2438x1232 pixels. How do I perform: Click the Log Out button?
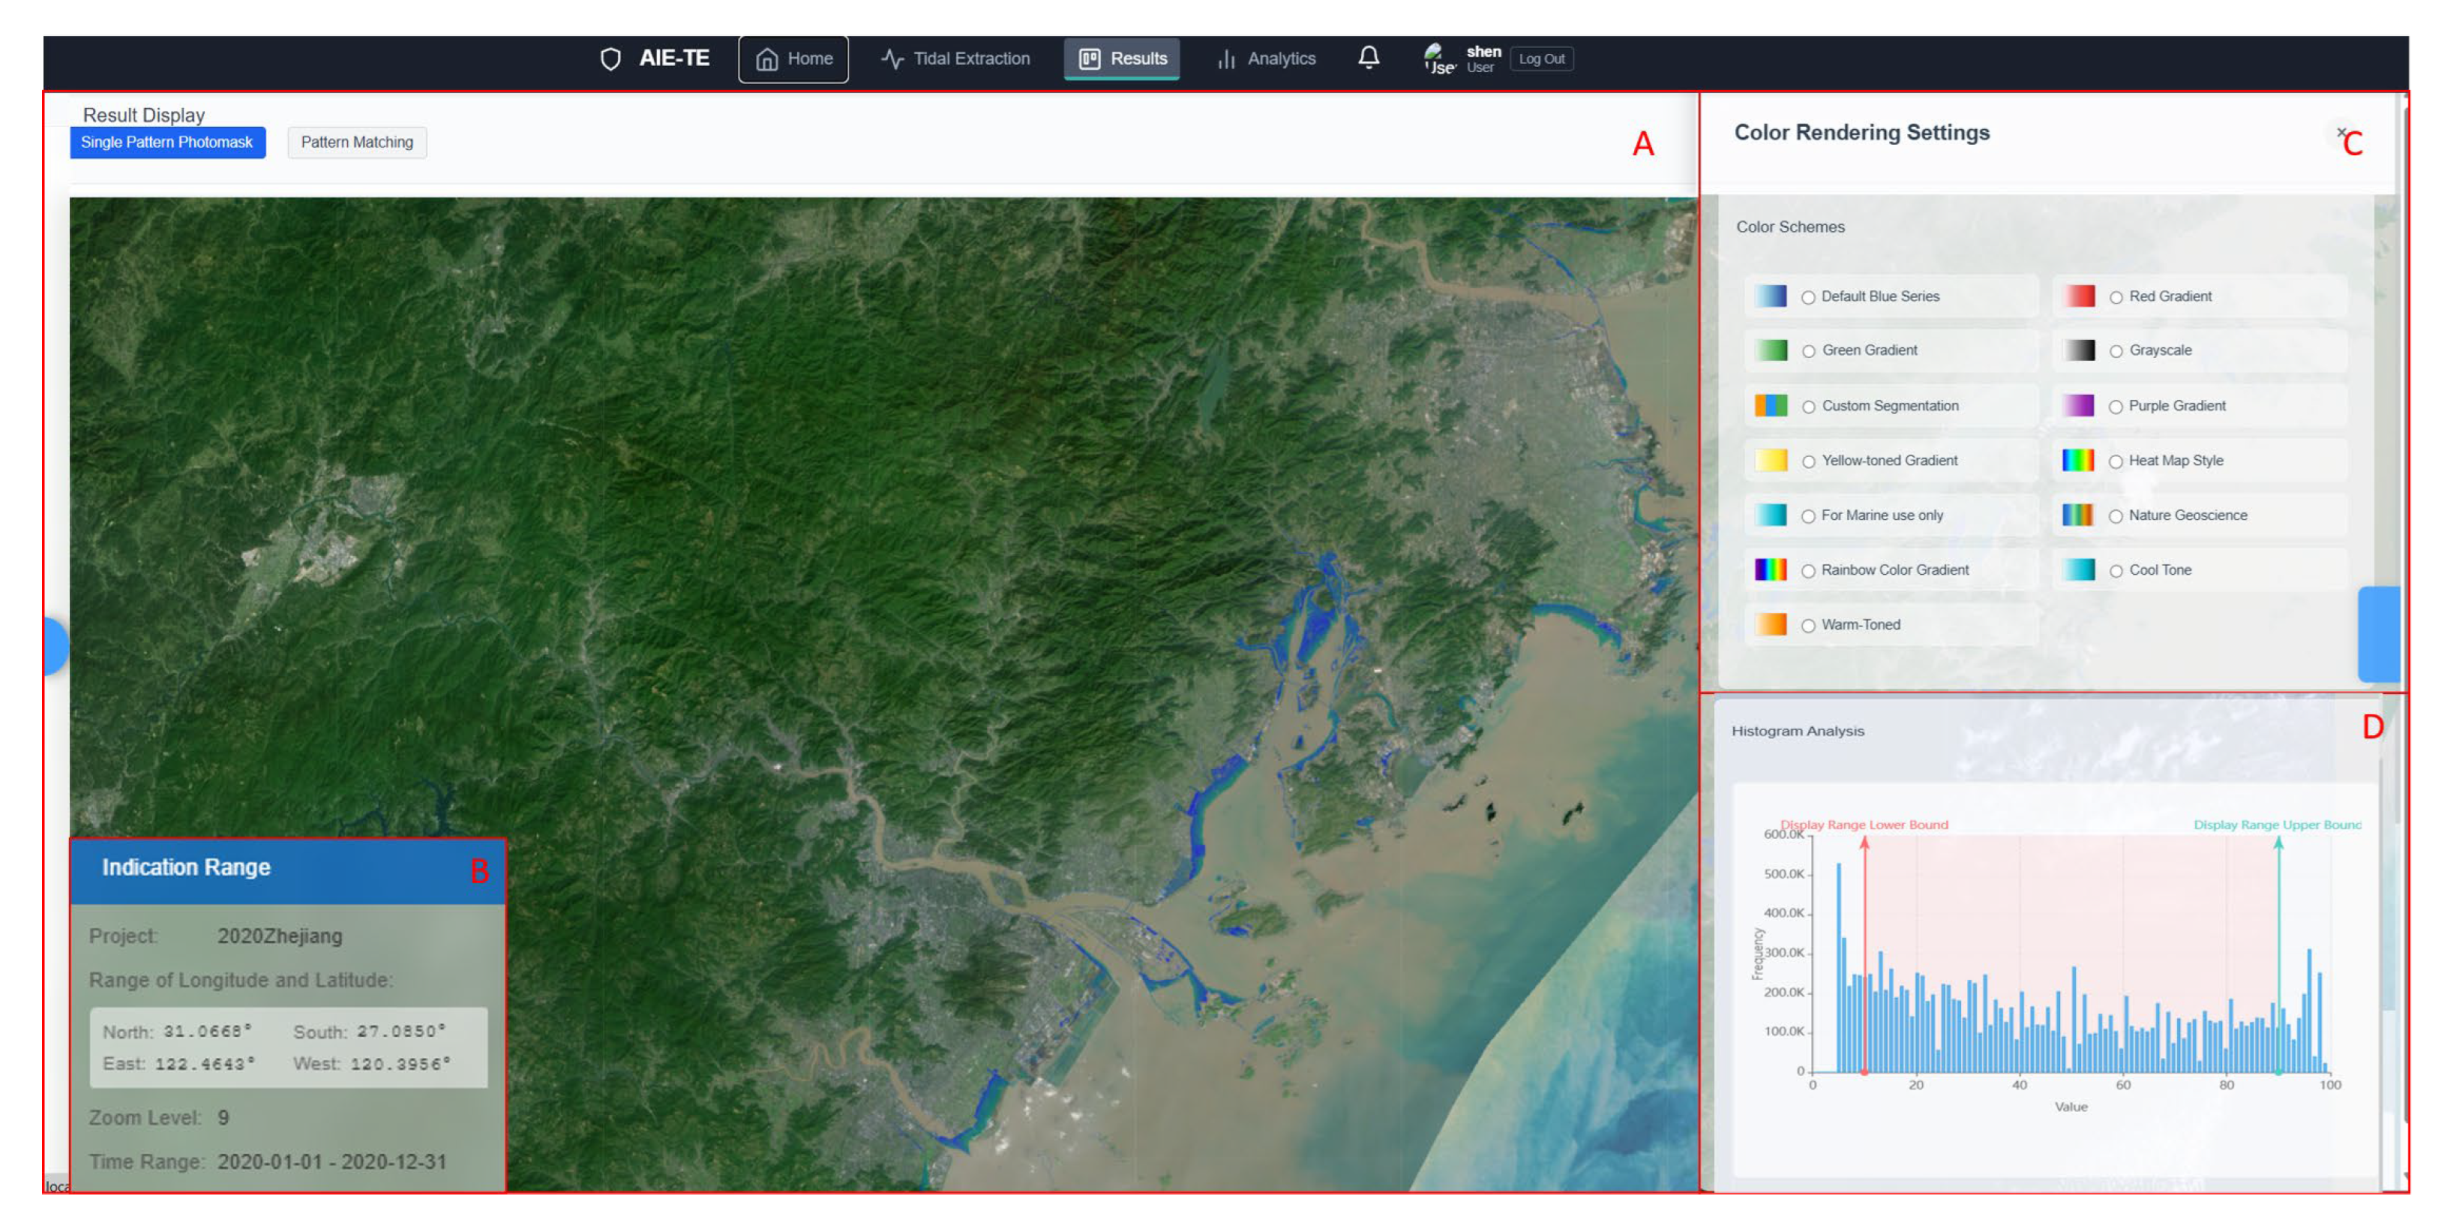1541,59
